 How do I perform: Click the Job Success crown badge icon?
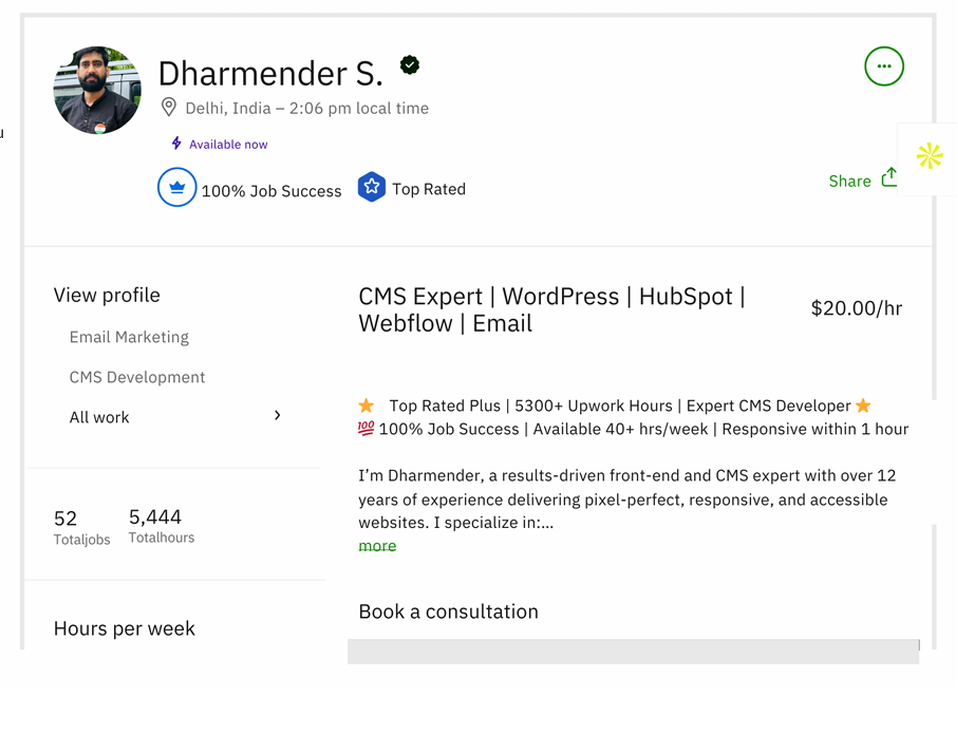[x=177, y=188]
